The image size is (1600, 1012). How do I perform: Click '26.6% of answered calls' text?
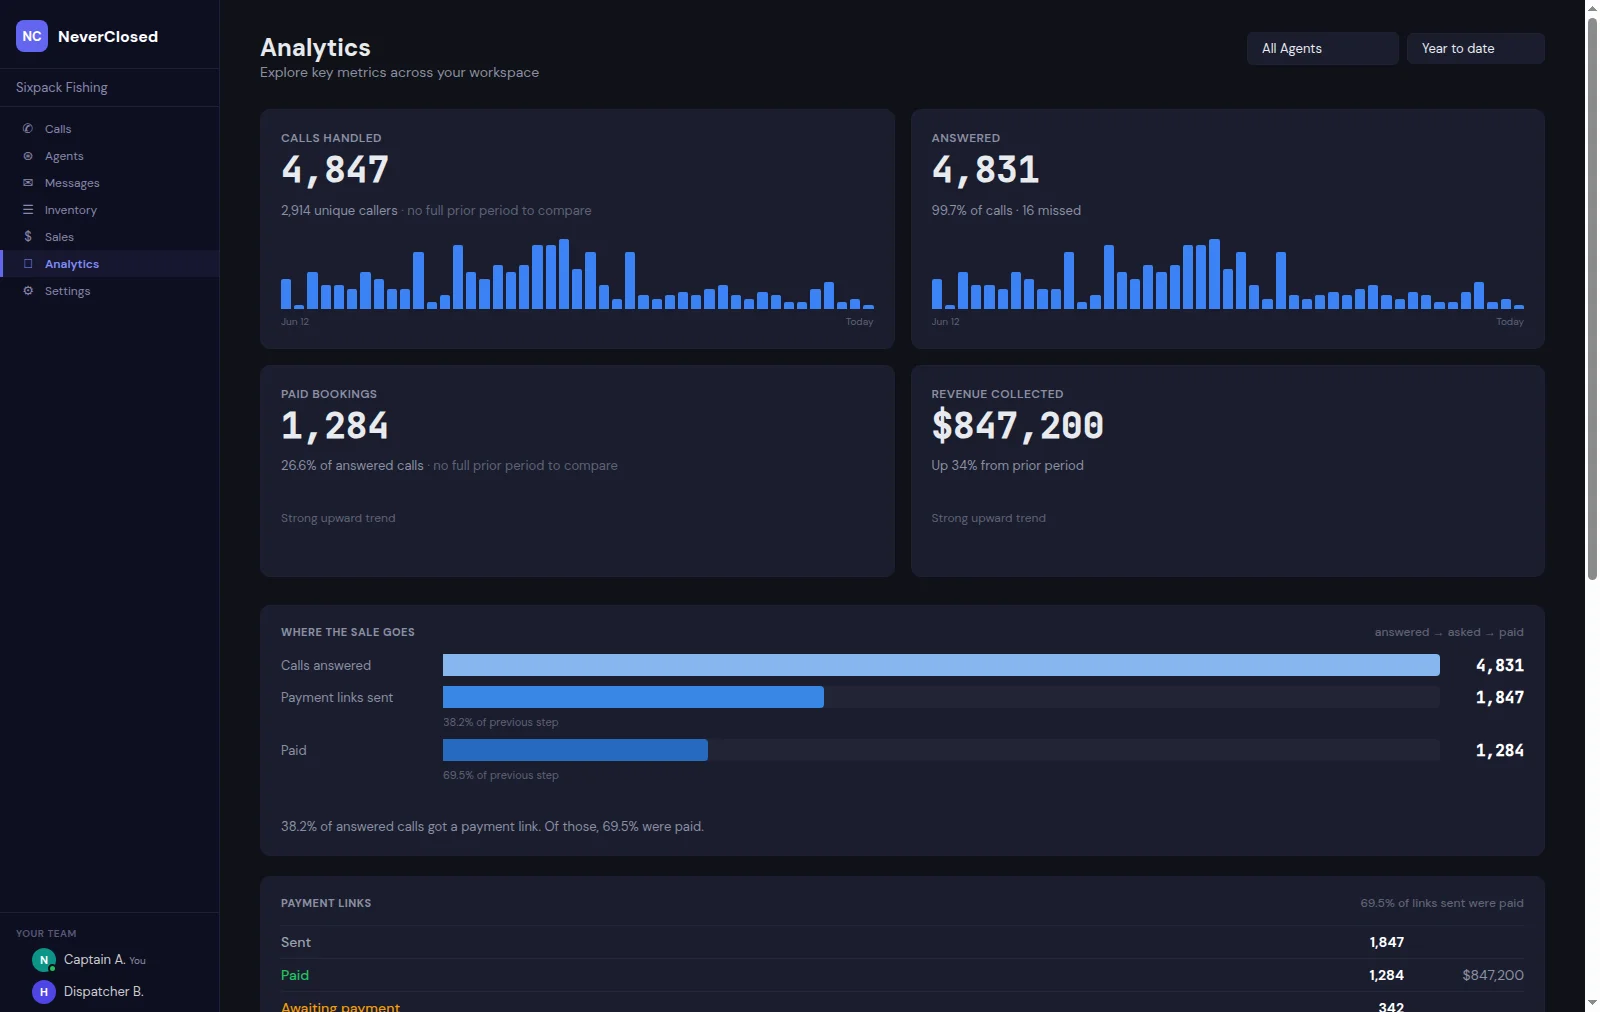pos(352,466)
